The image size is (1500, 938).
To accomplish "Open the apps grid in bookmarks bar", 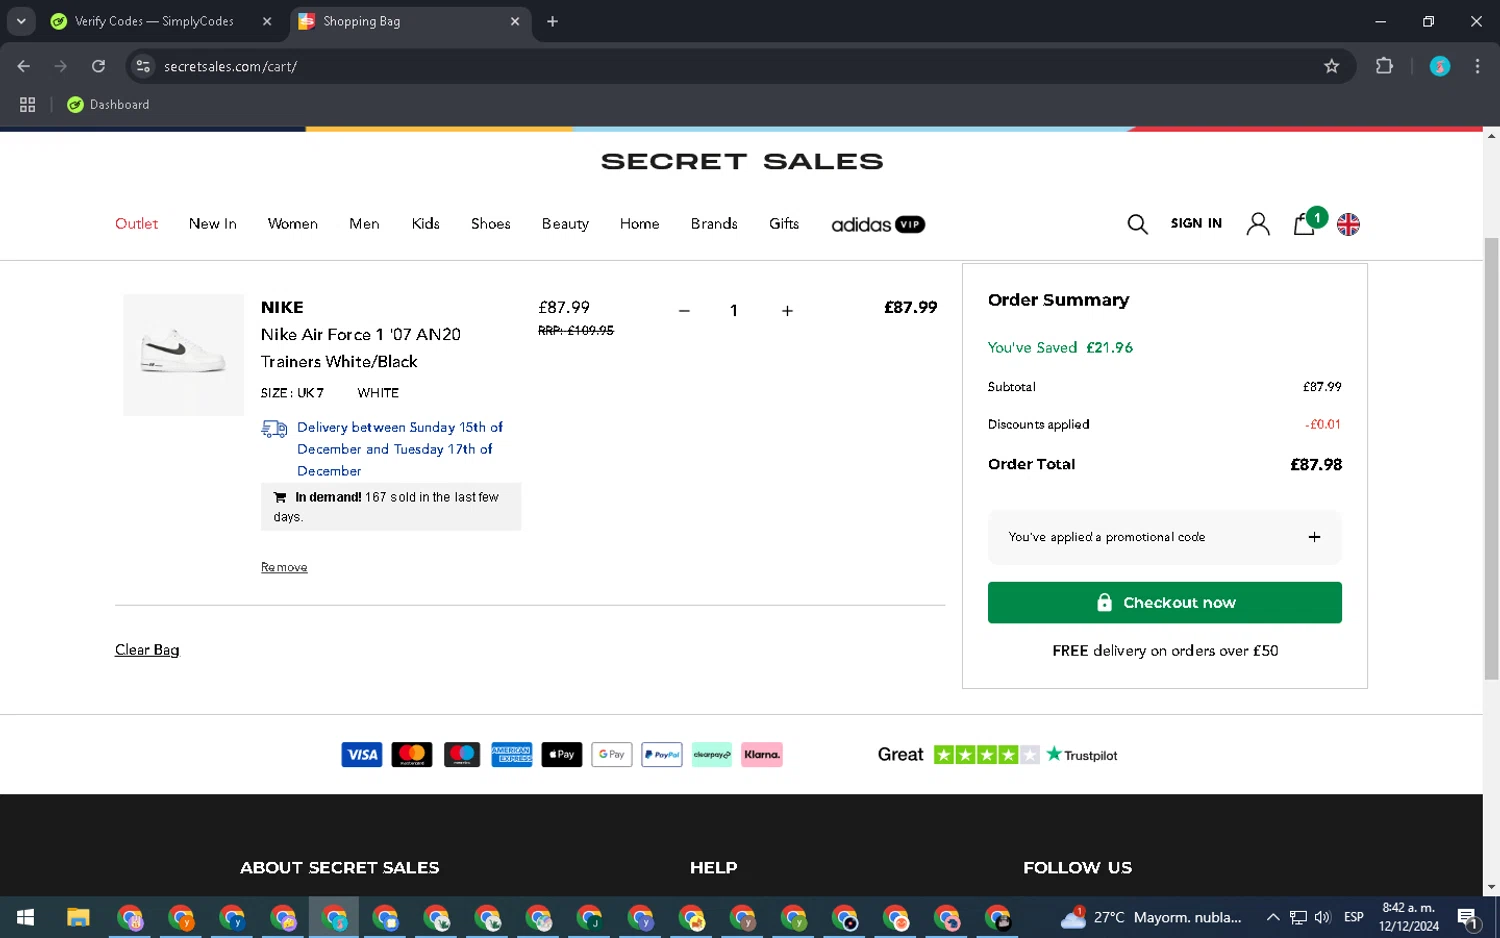I will [x=27, y=105].
